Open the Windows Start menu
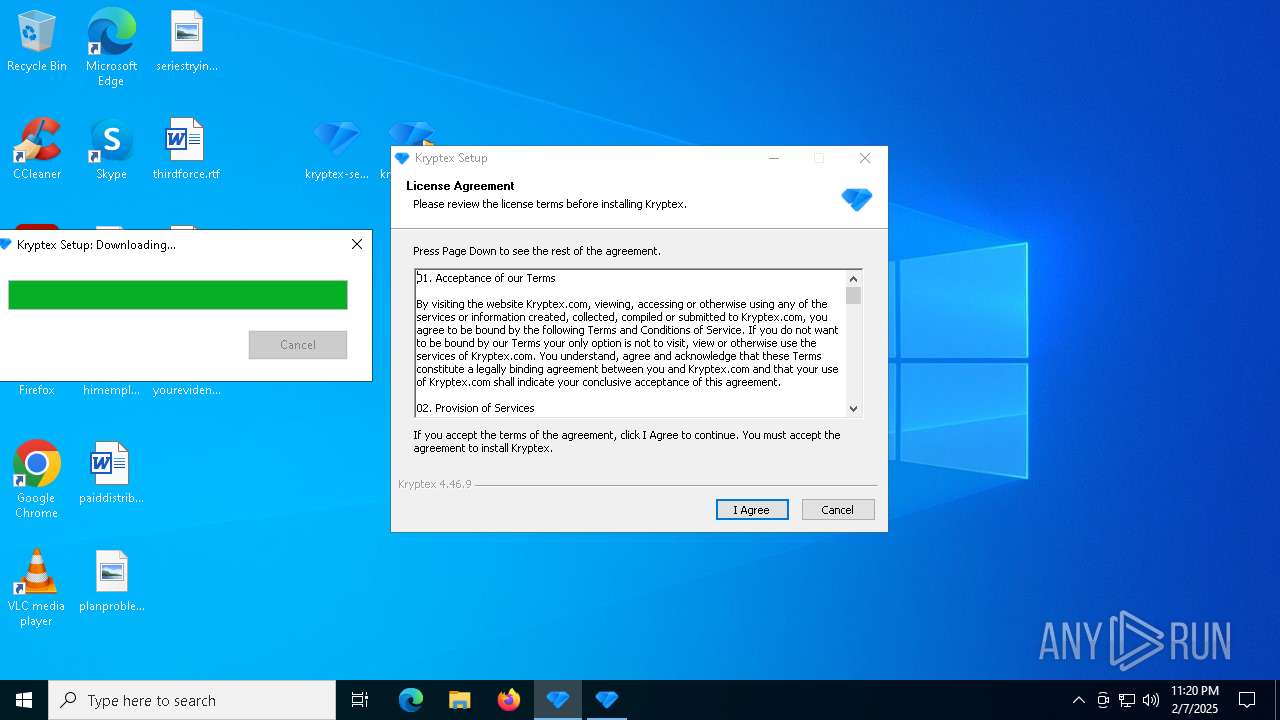This screenshot has width=1280, height=720. click(24, 700)
